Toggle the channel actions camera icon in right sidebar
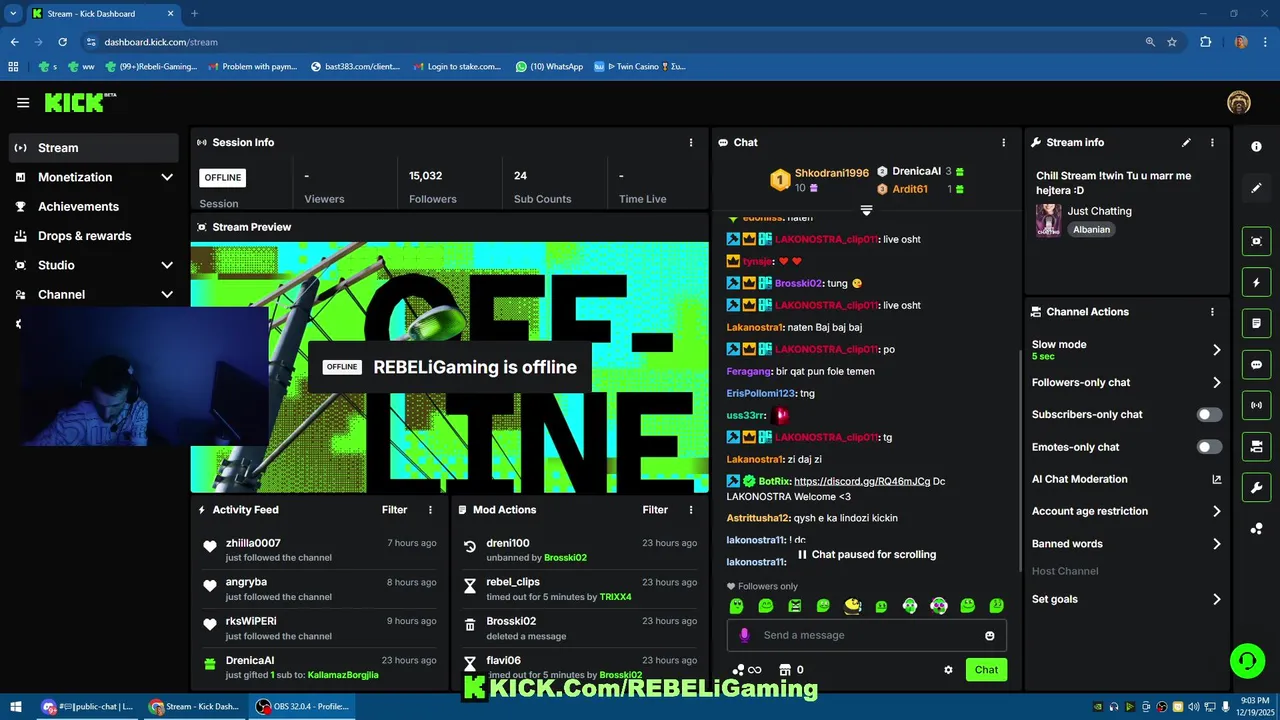The height and width of the screenshot is (720, 1280). point(1257,446)
